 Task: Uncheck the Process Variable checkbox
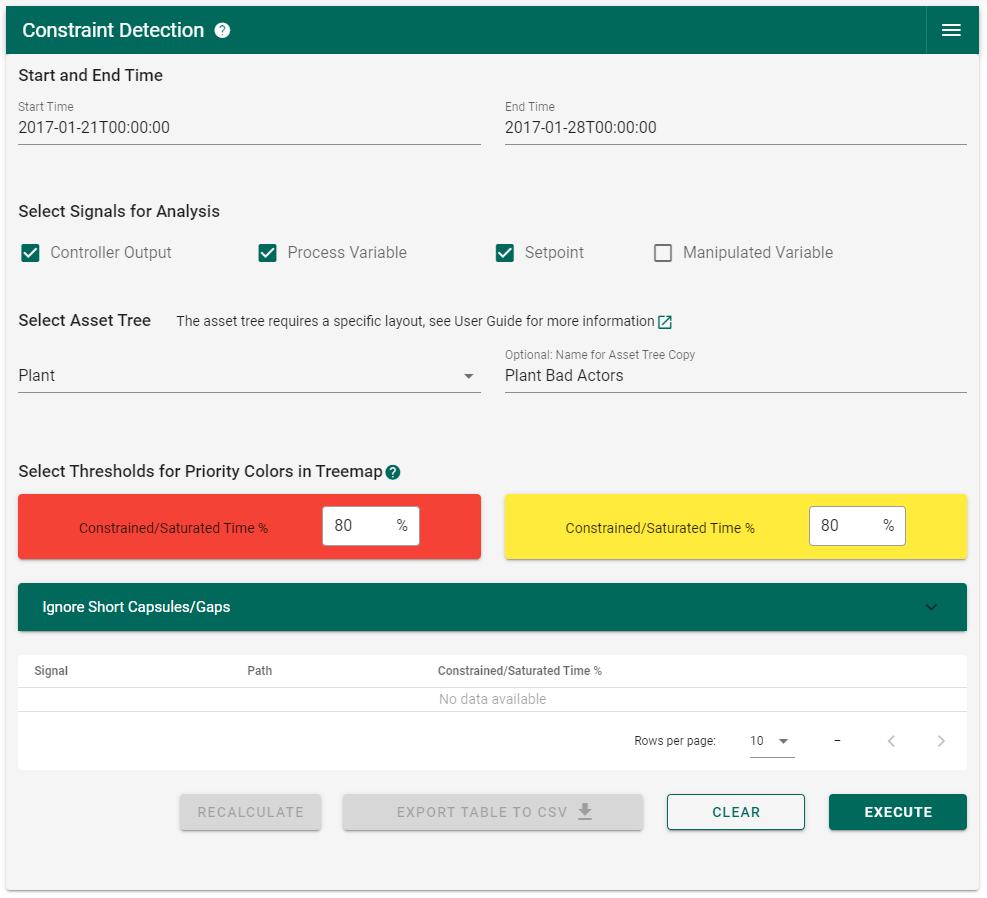(x=268, y=253)
